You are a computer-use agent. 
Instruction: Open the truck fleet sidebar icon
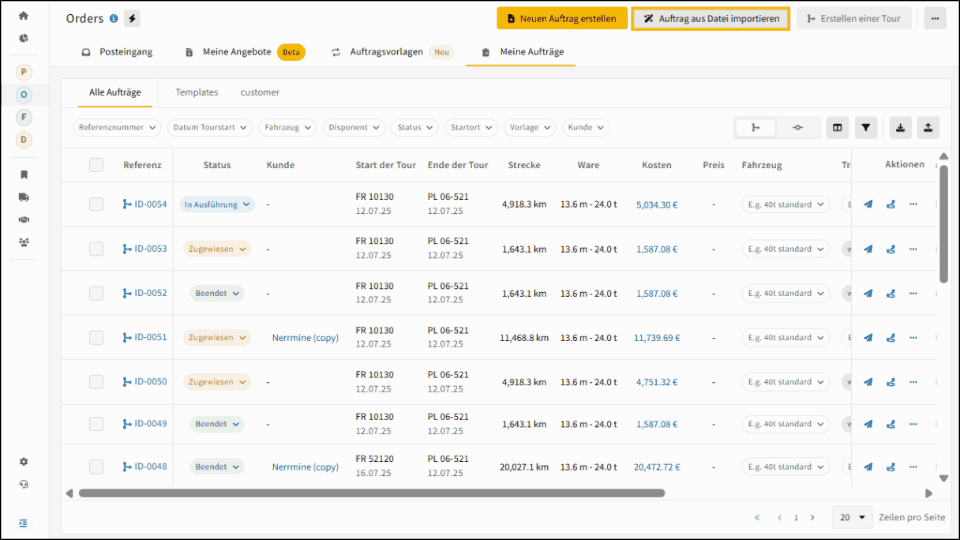pyautogui.click(x=23, y=197)
